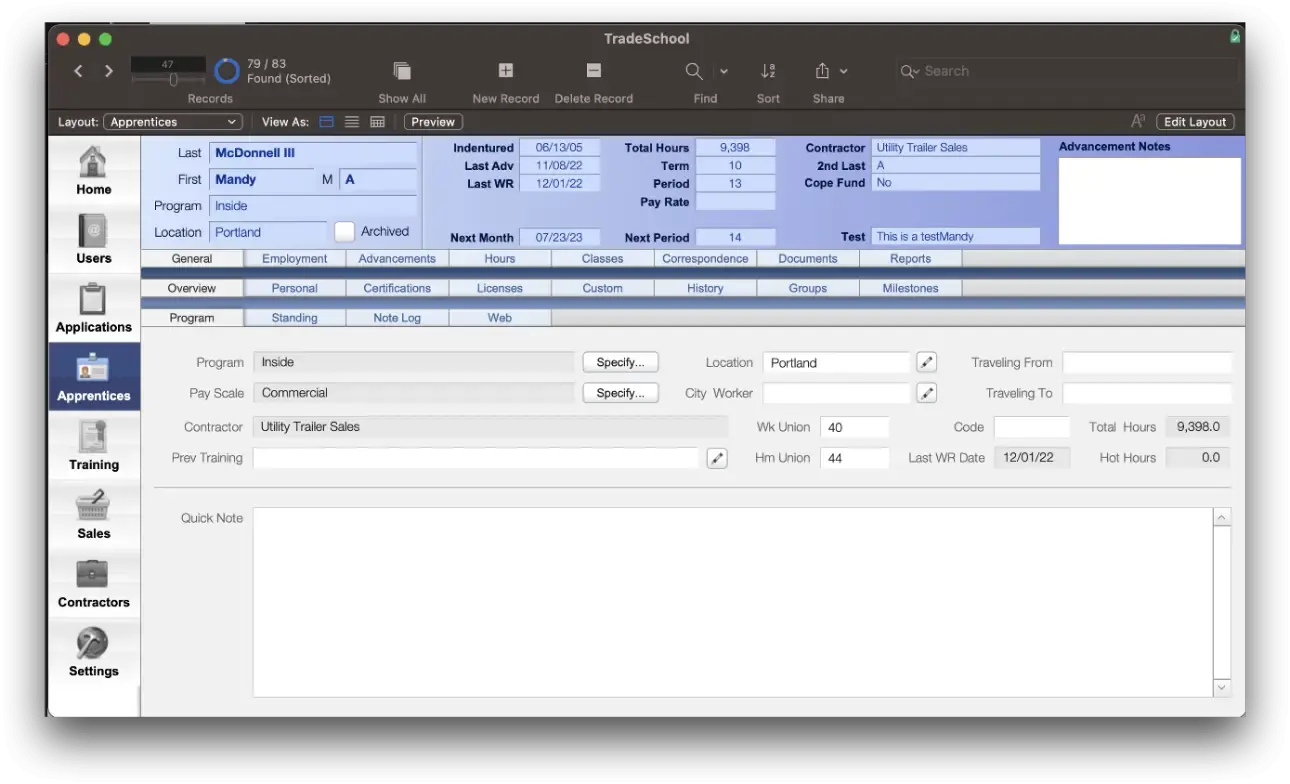Switch View As to list view

pos(351,121)
